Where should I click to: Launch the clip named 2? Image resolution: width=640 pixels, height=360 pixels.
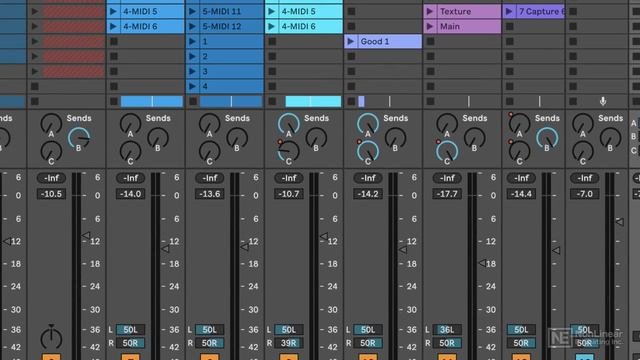tap(192, 56)
